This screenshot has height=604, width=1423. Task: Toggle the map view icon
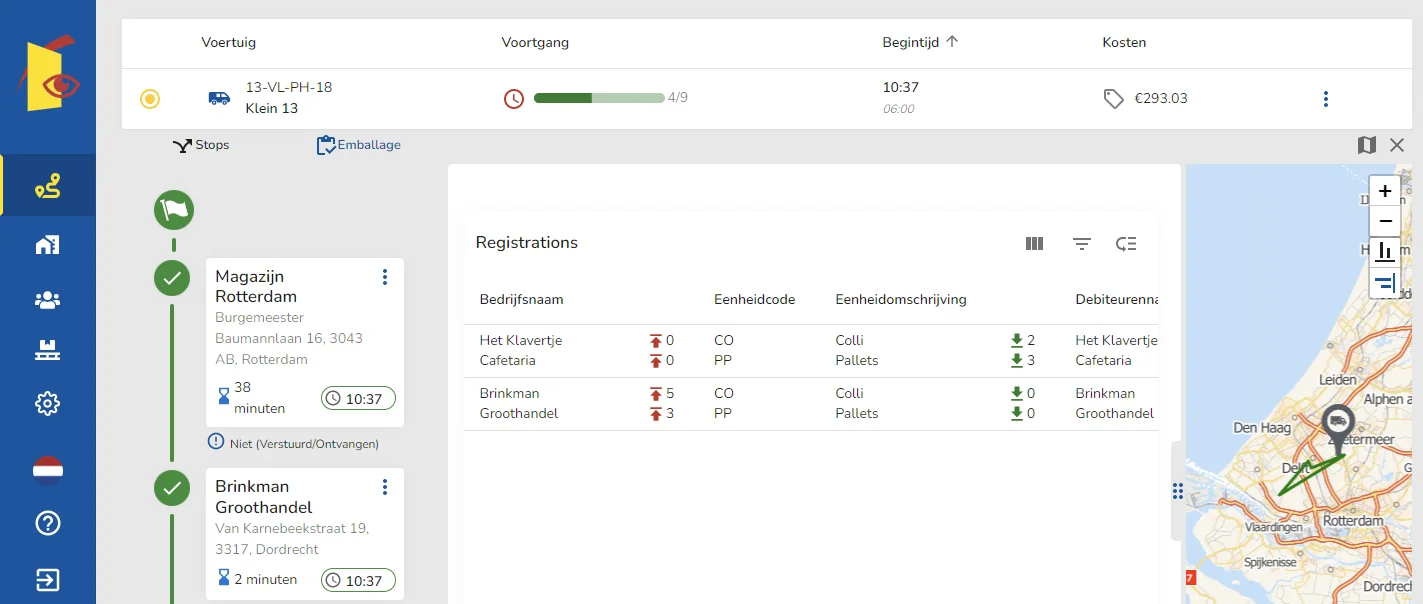pos(1367,145)
